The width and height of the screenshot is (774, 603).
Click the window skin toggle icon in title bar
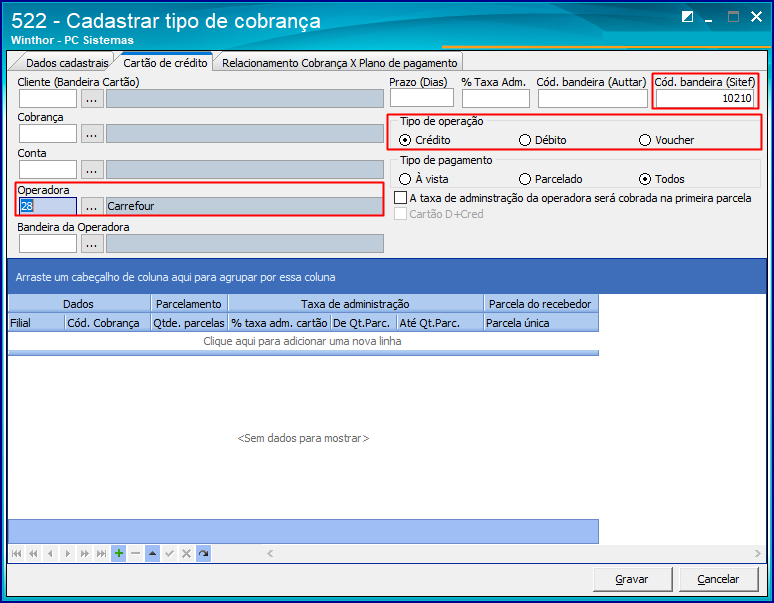[x=687, y=17]
